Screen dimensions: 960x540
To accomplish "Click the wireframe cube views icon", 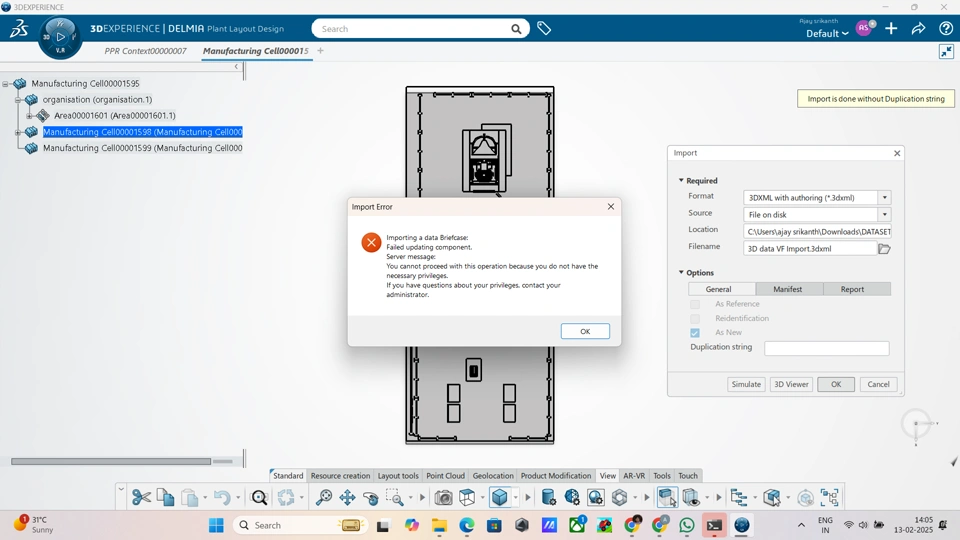I will click(467, 497).
